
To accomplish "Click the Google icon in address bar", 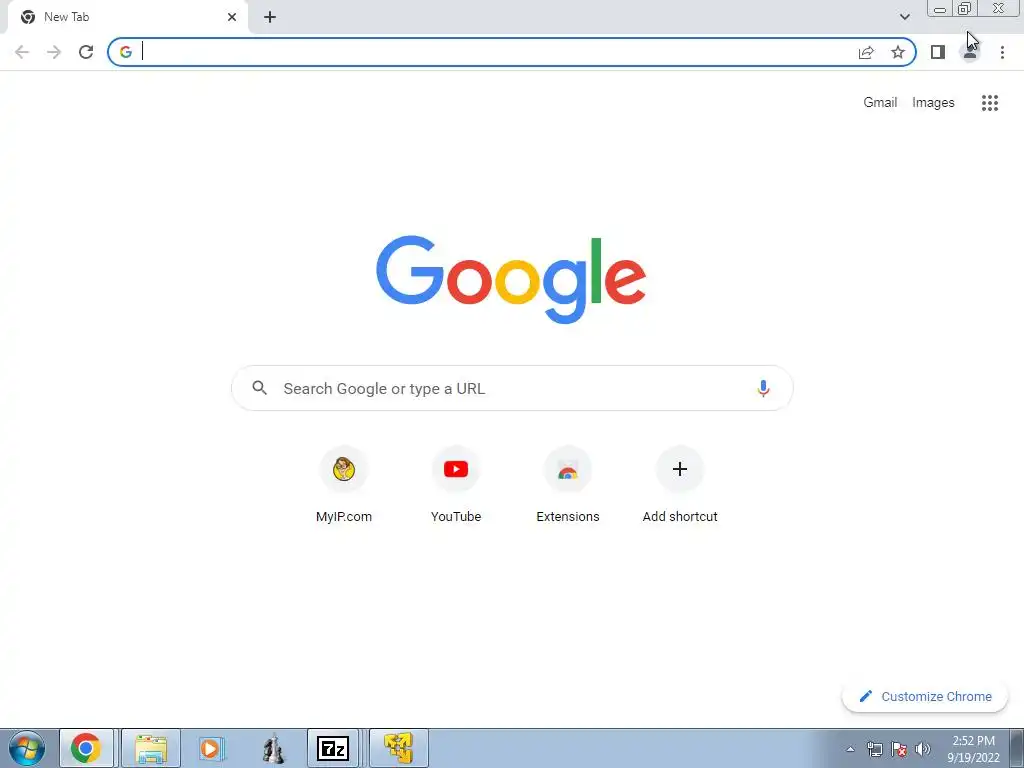I will coord(125,52).
